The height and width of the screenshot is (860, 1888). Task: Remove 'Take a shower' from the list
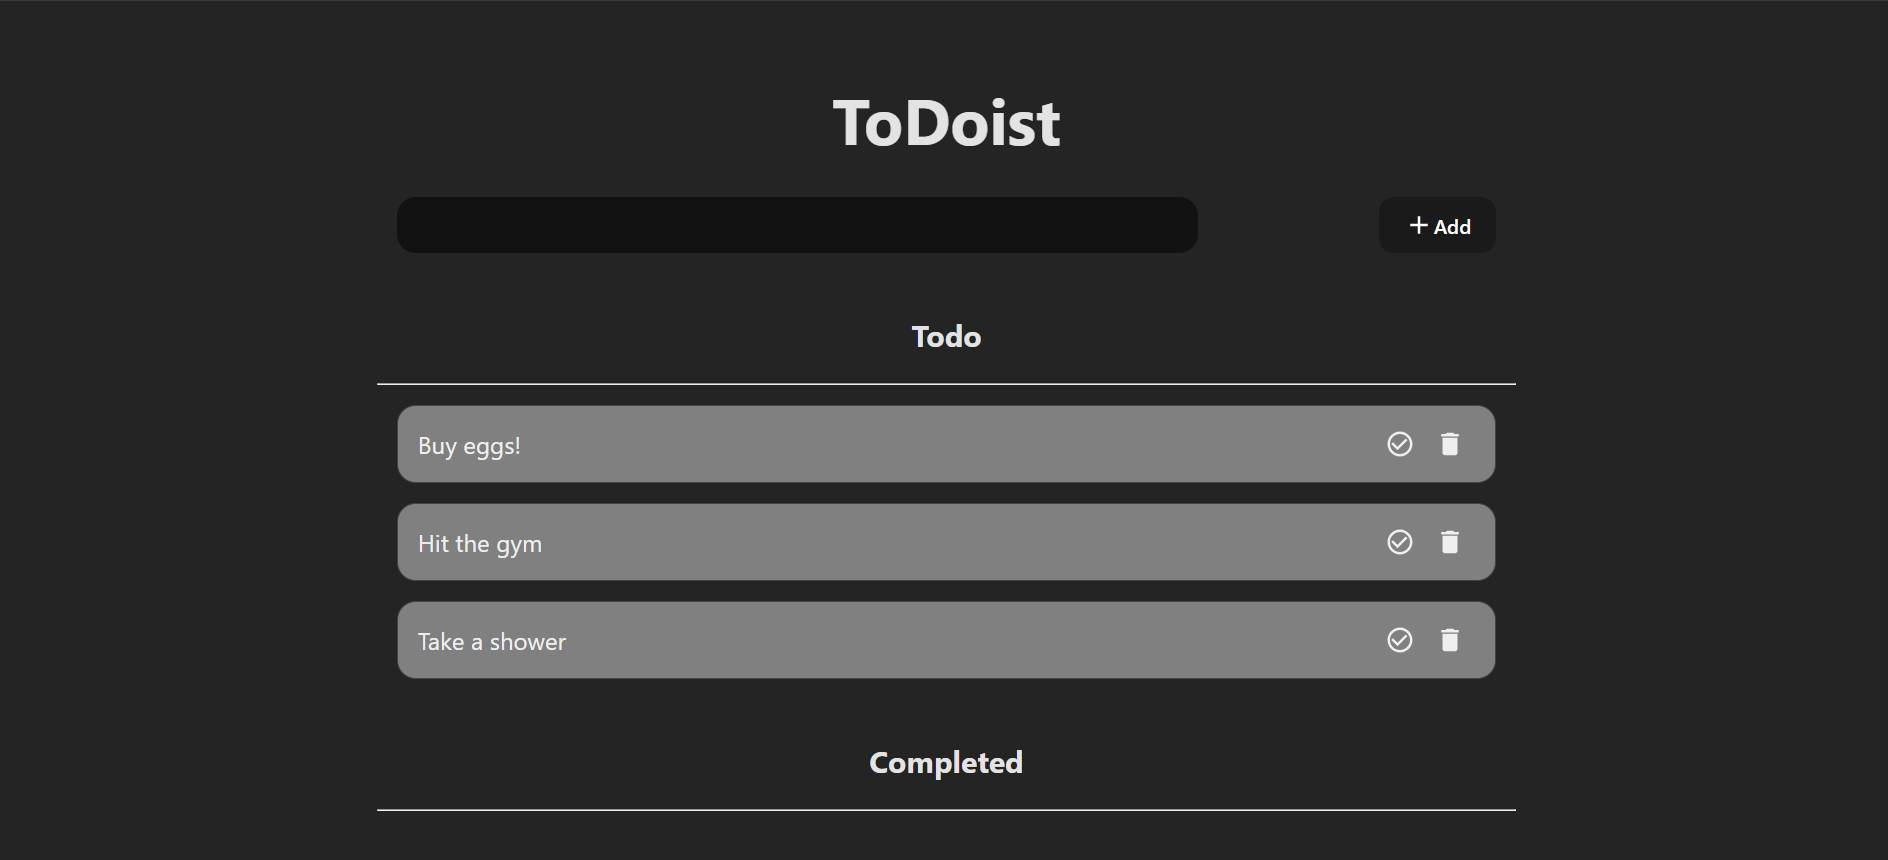click(1451, 640)
